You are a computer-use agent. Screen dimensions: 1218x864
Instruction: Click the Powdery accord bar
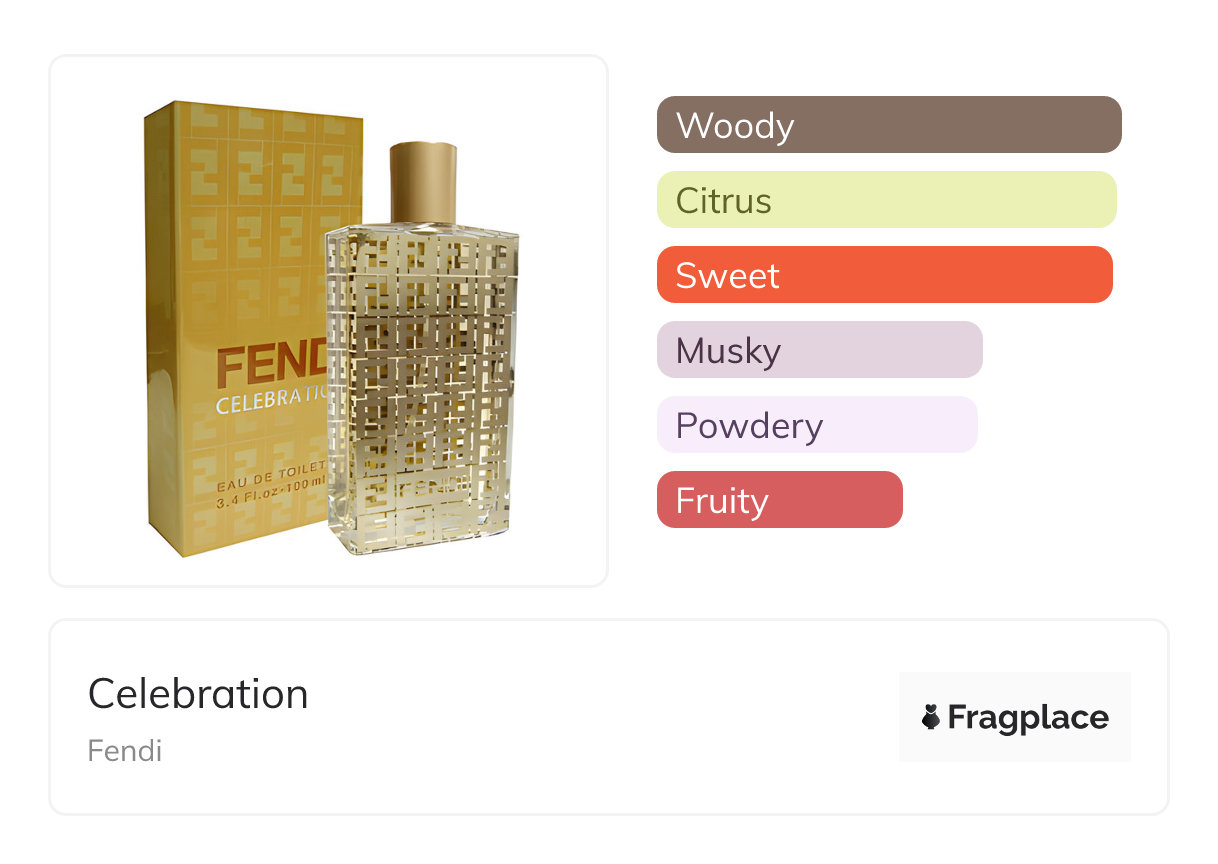click(817, 425)
